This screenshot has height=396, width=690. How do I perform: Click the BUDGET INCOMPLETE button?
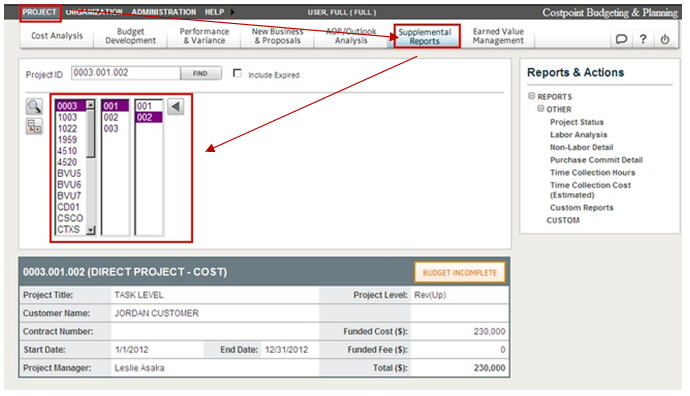pos(460,273)
